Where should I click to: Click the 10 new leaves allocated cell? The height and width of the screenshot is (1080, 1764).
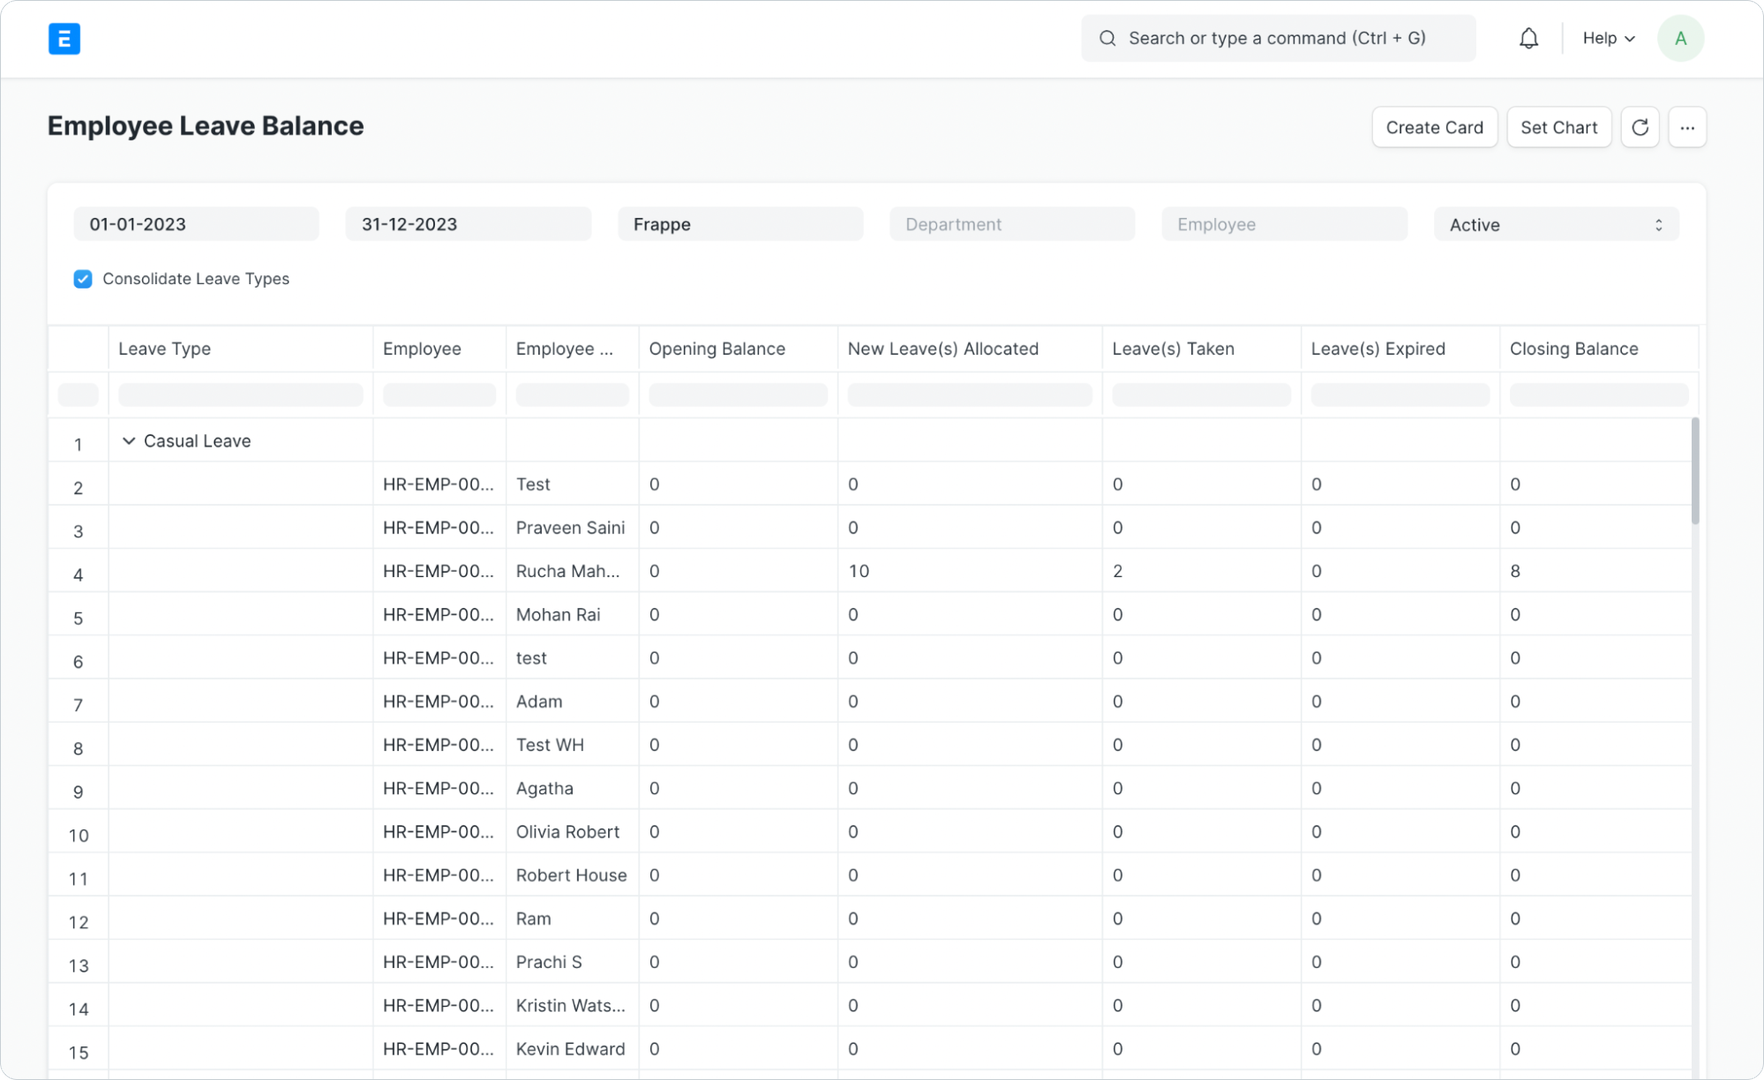(970, 571)
